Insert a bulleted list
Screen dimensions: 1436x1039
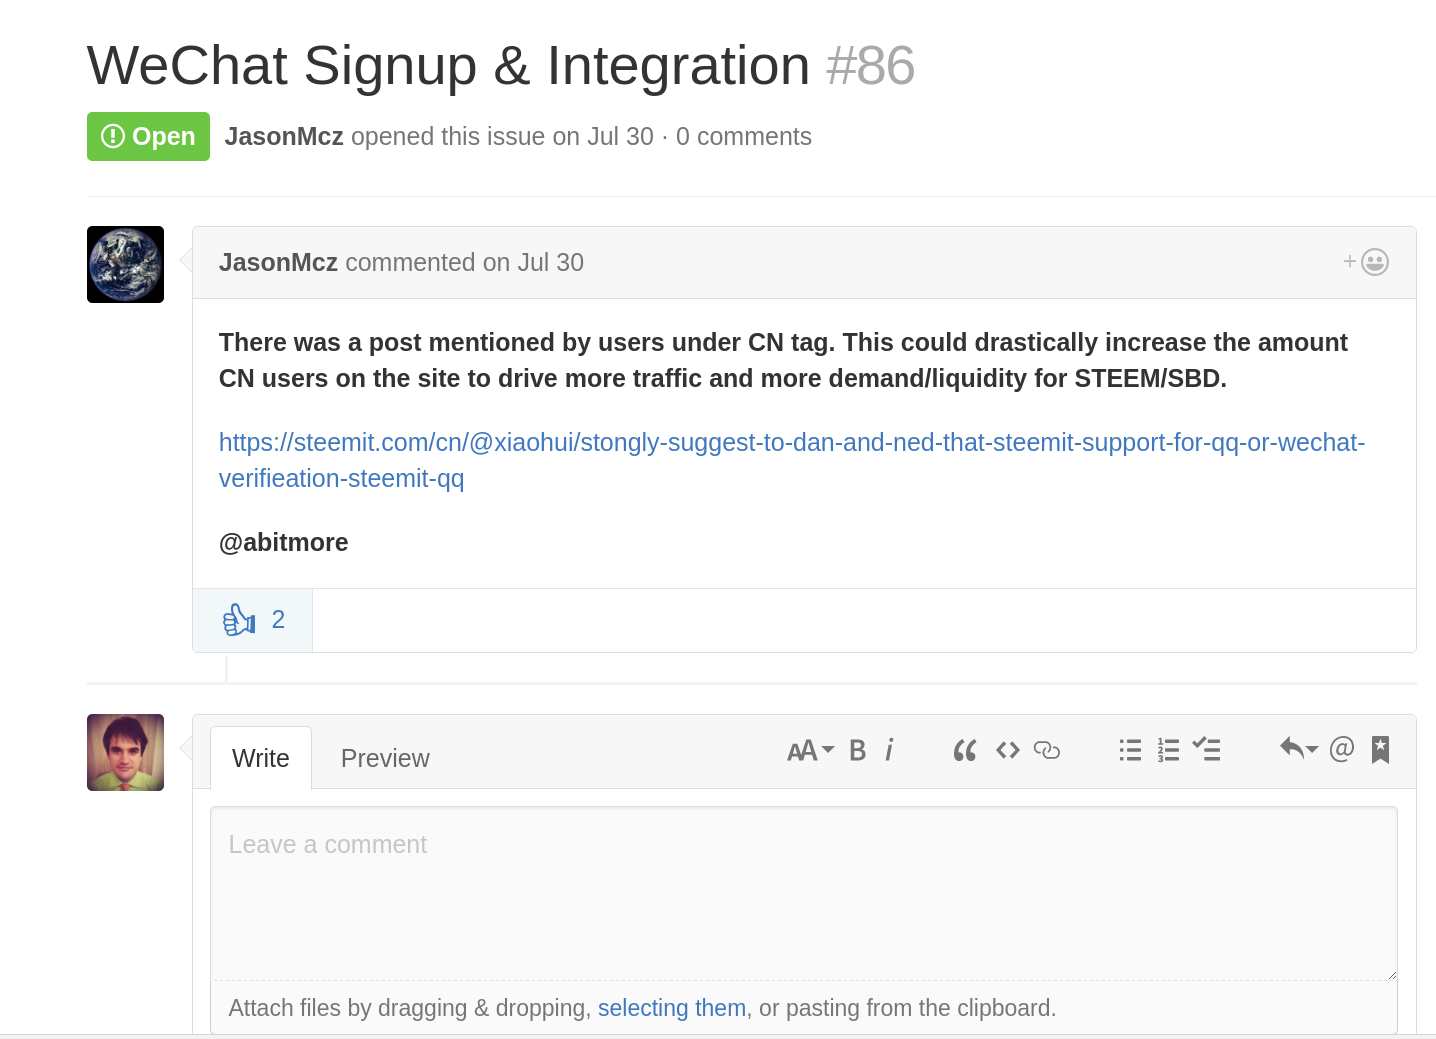(1130, 750)
